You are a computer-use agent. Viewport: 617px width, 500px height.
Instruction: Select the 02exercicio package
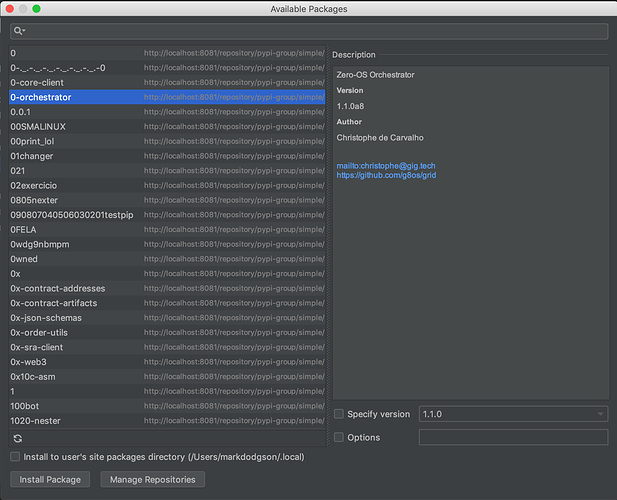pos(167,185)
